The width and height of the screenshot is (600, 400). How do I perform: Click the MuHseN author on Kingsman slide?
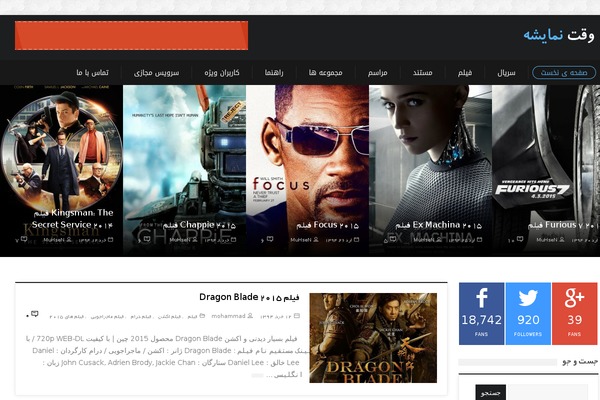[x=54, y=240]
